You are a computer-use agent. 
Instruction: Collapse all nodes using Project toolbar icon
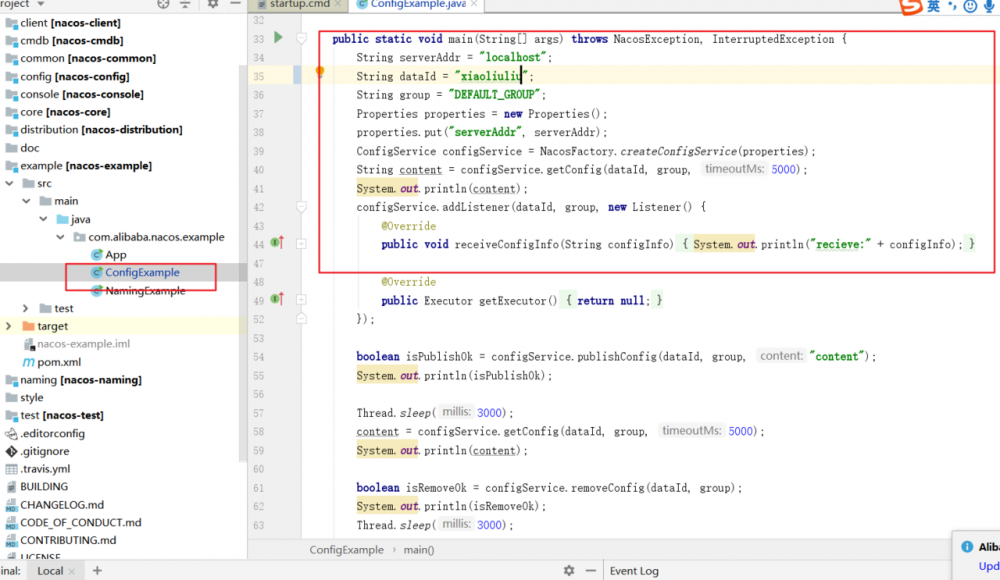pos(185,4)
